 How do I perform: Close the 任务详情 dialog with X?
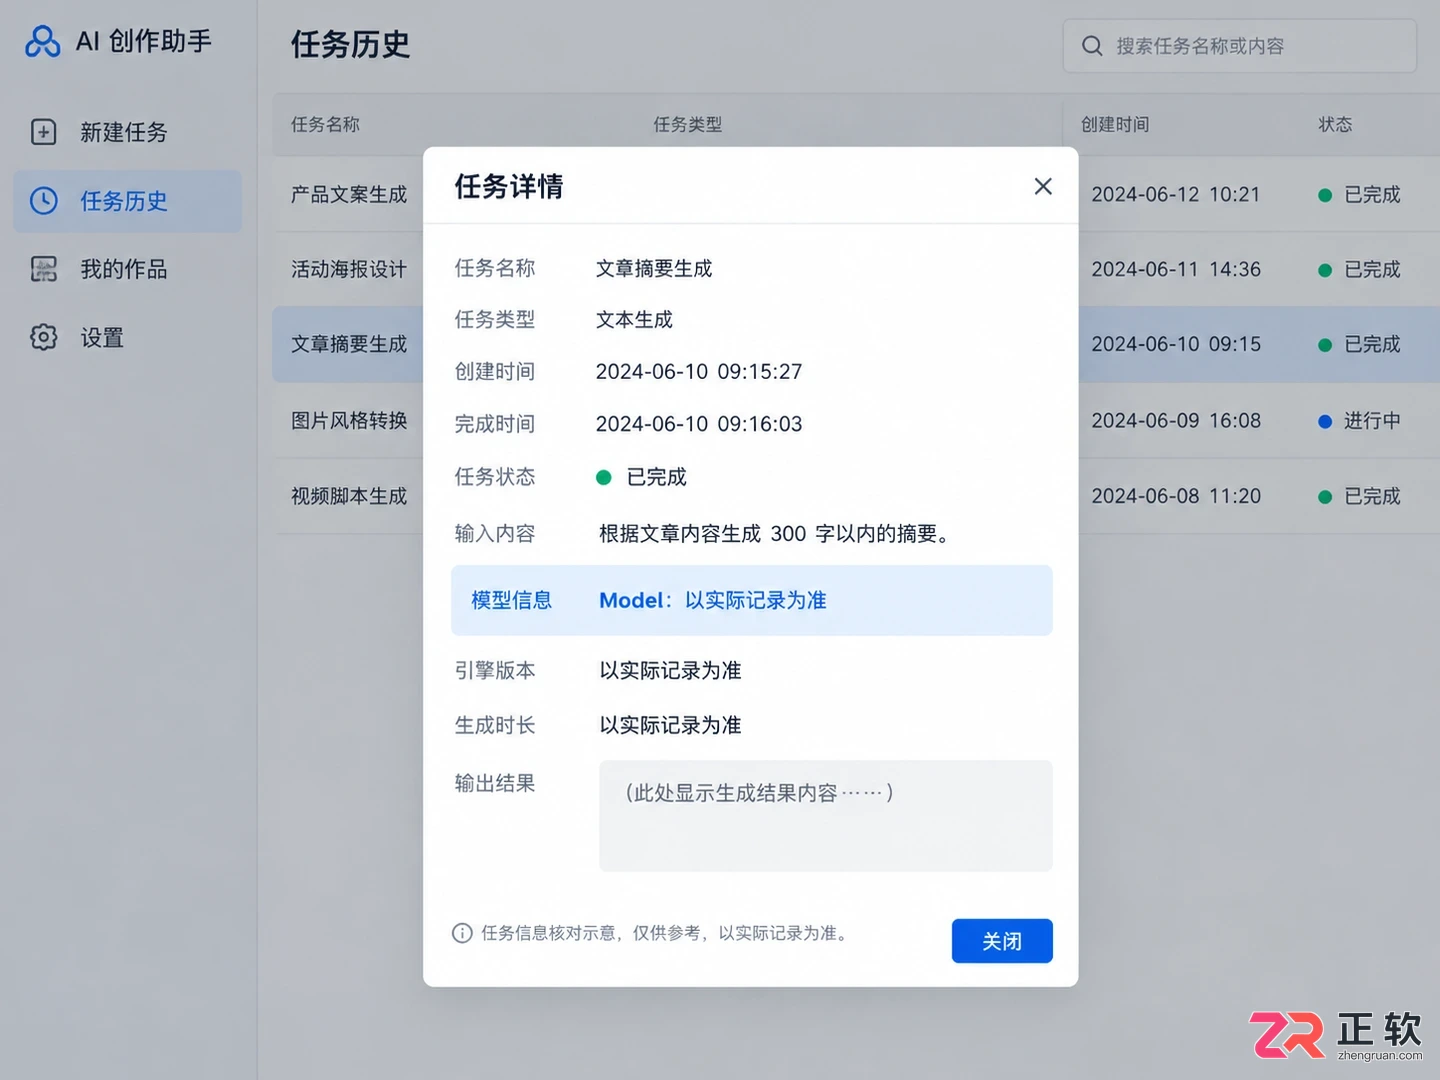click(1043, 186)
